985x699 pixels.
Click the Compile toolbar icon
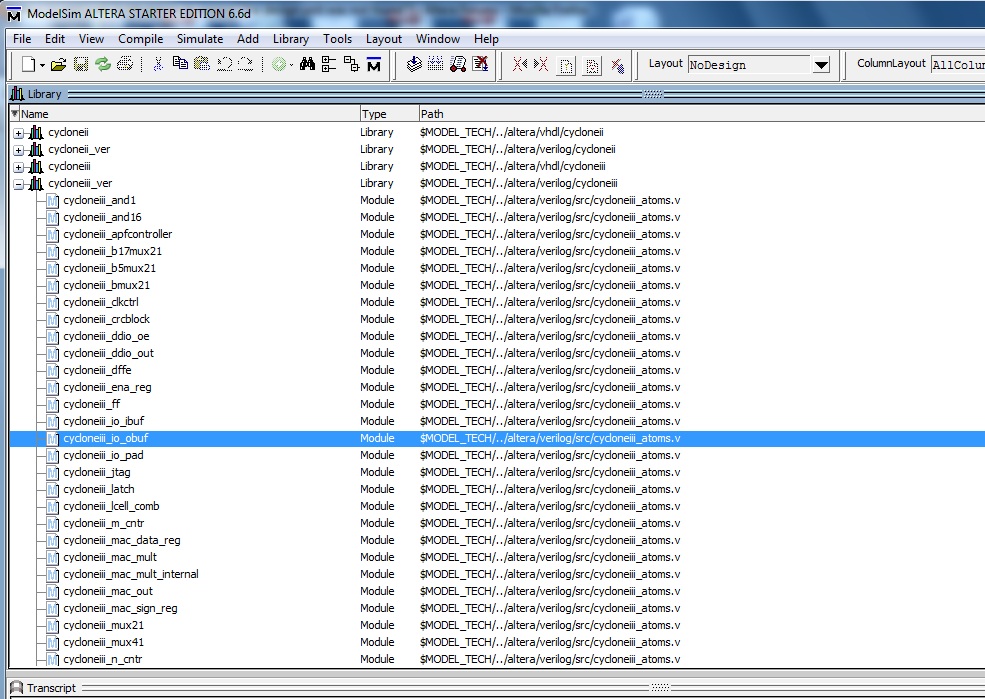tap(414, 64)
